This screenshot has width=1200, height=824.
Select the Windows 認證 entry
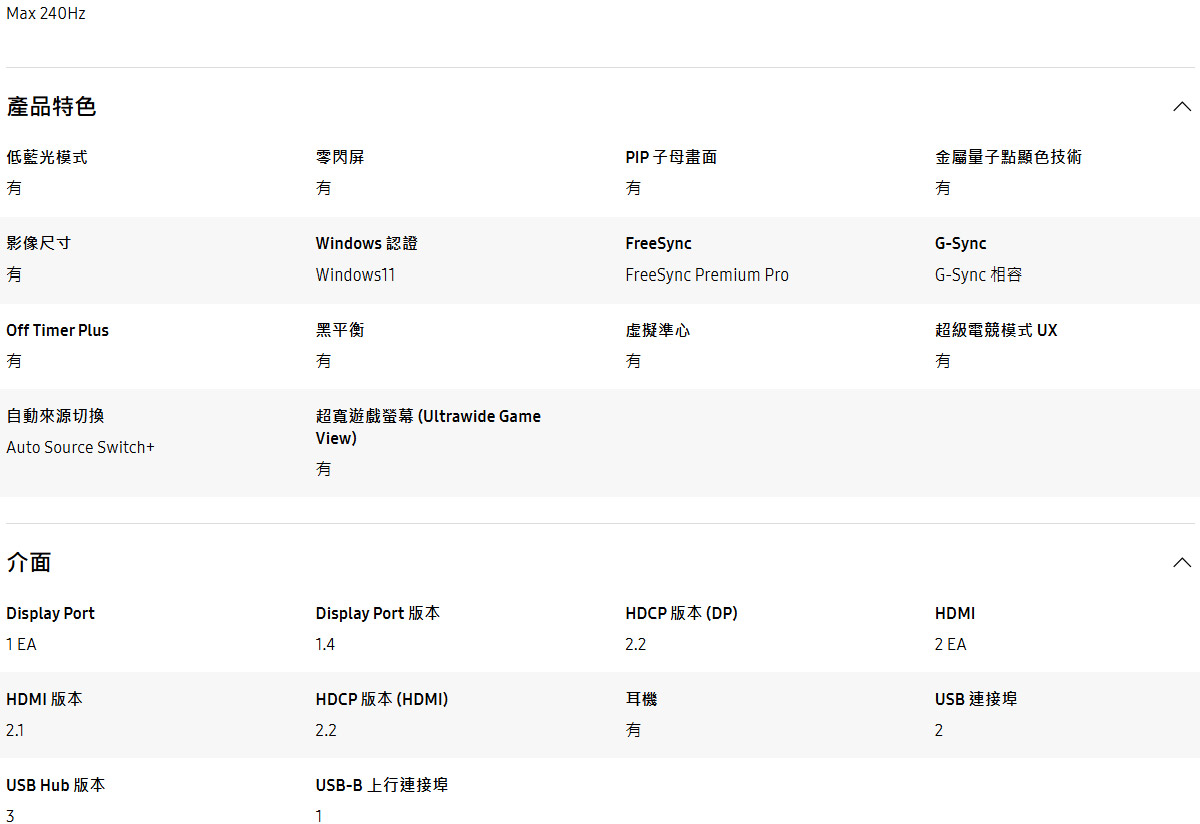click(366, 243)
